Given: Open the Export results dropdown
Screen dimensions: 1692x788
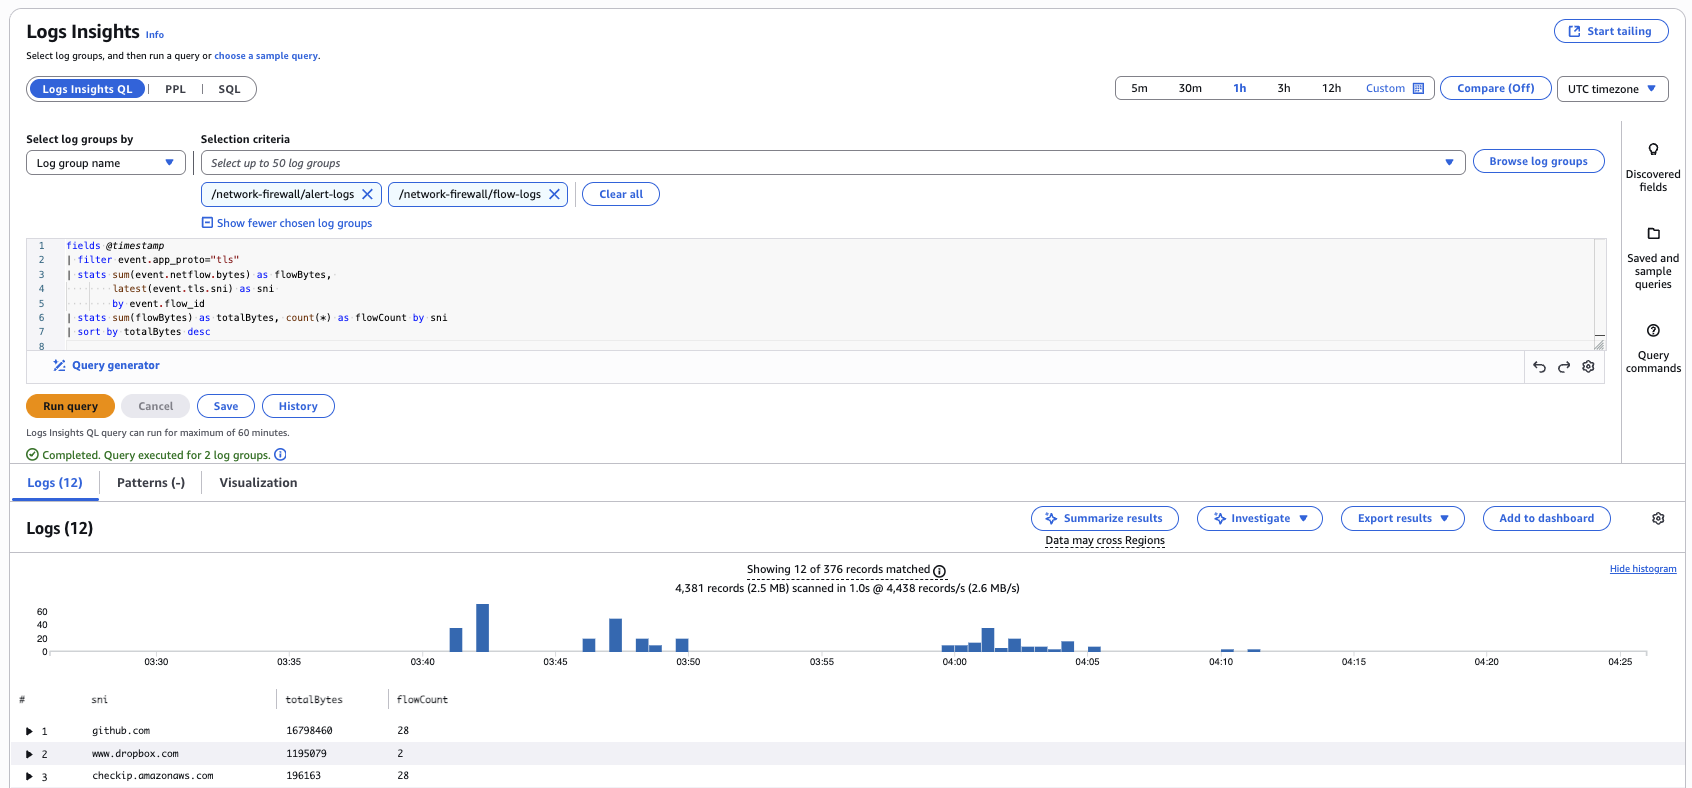Looking at the screenshot, I should coord(1403,518).
